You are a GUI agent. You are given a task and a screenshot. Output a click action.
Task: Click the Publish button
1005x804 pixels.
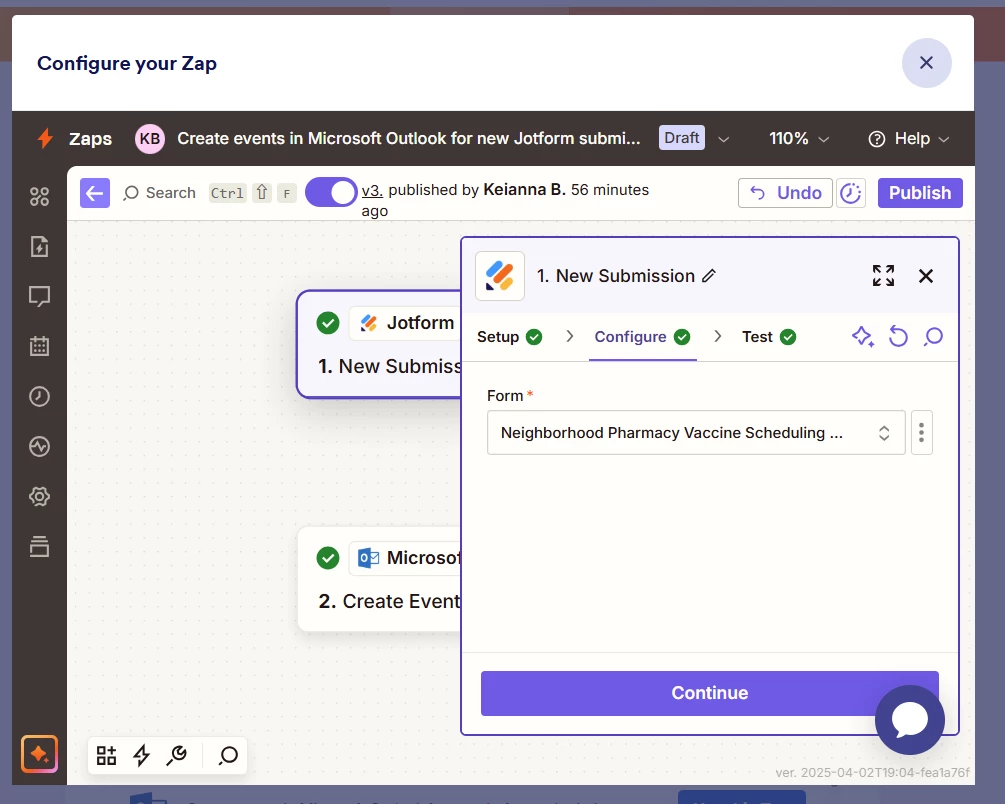pos(920,193)
